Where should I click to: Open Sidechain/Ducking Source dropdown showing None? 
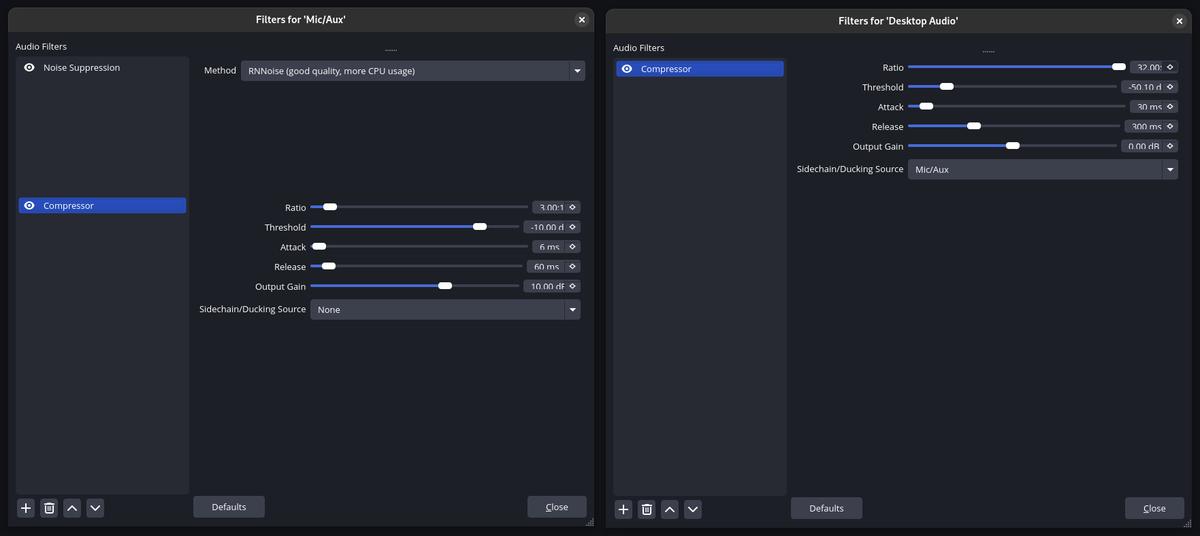click(445, 310)
